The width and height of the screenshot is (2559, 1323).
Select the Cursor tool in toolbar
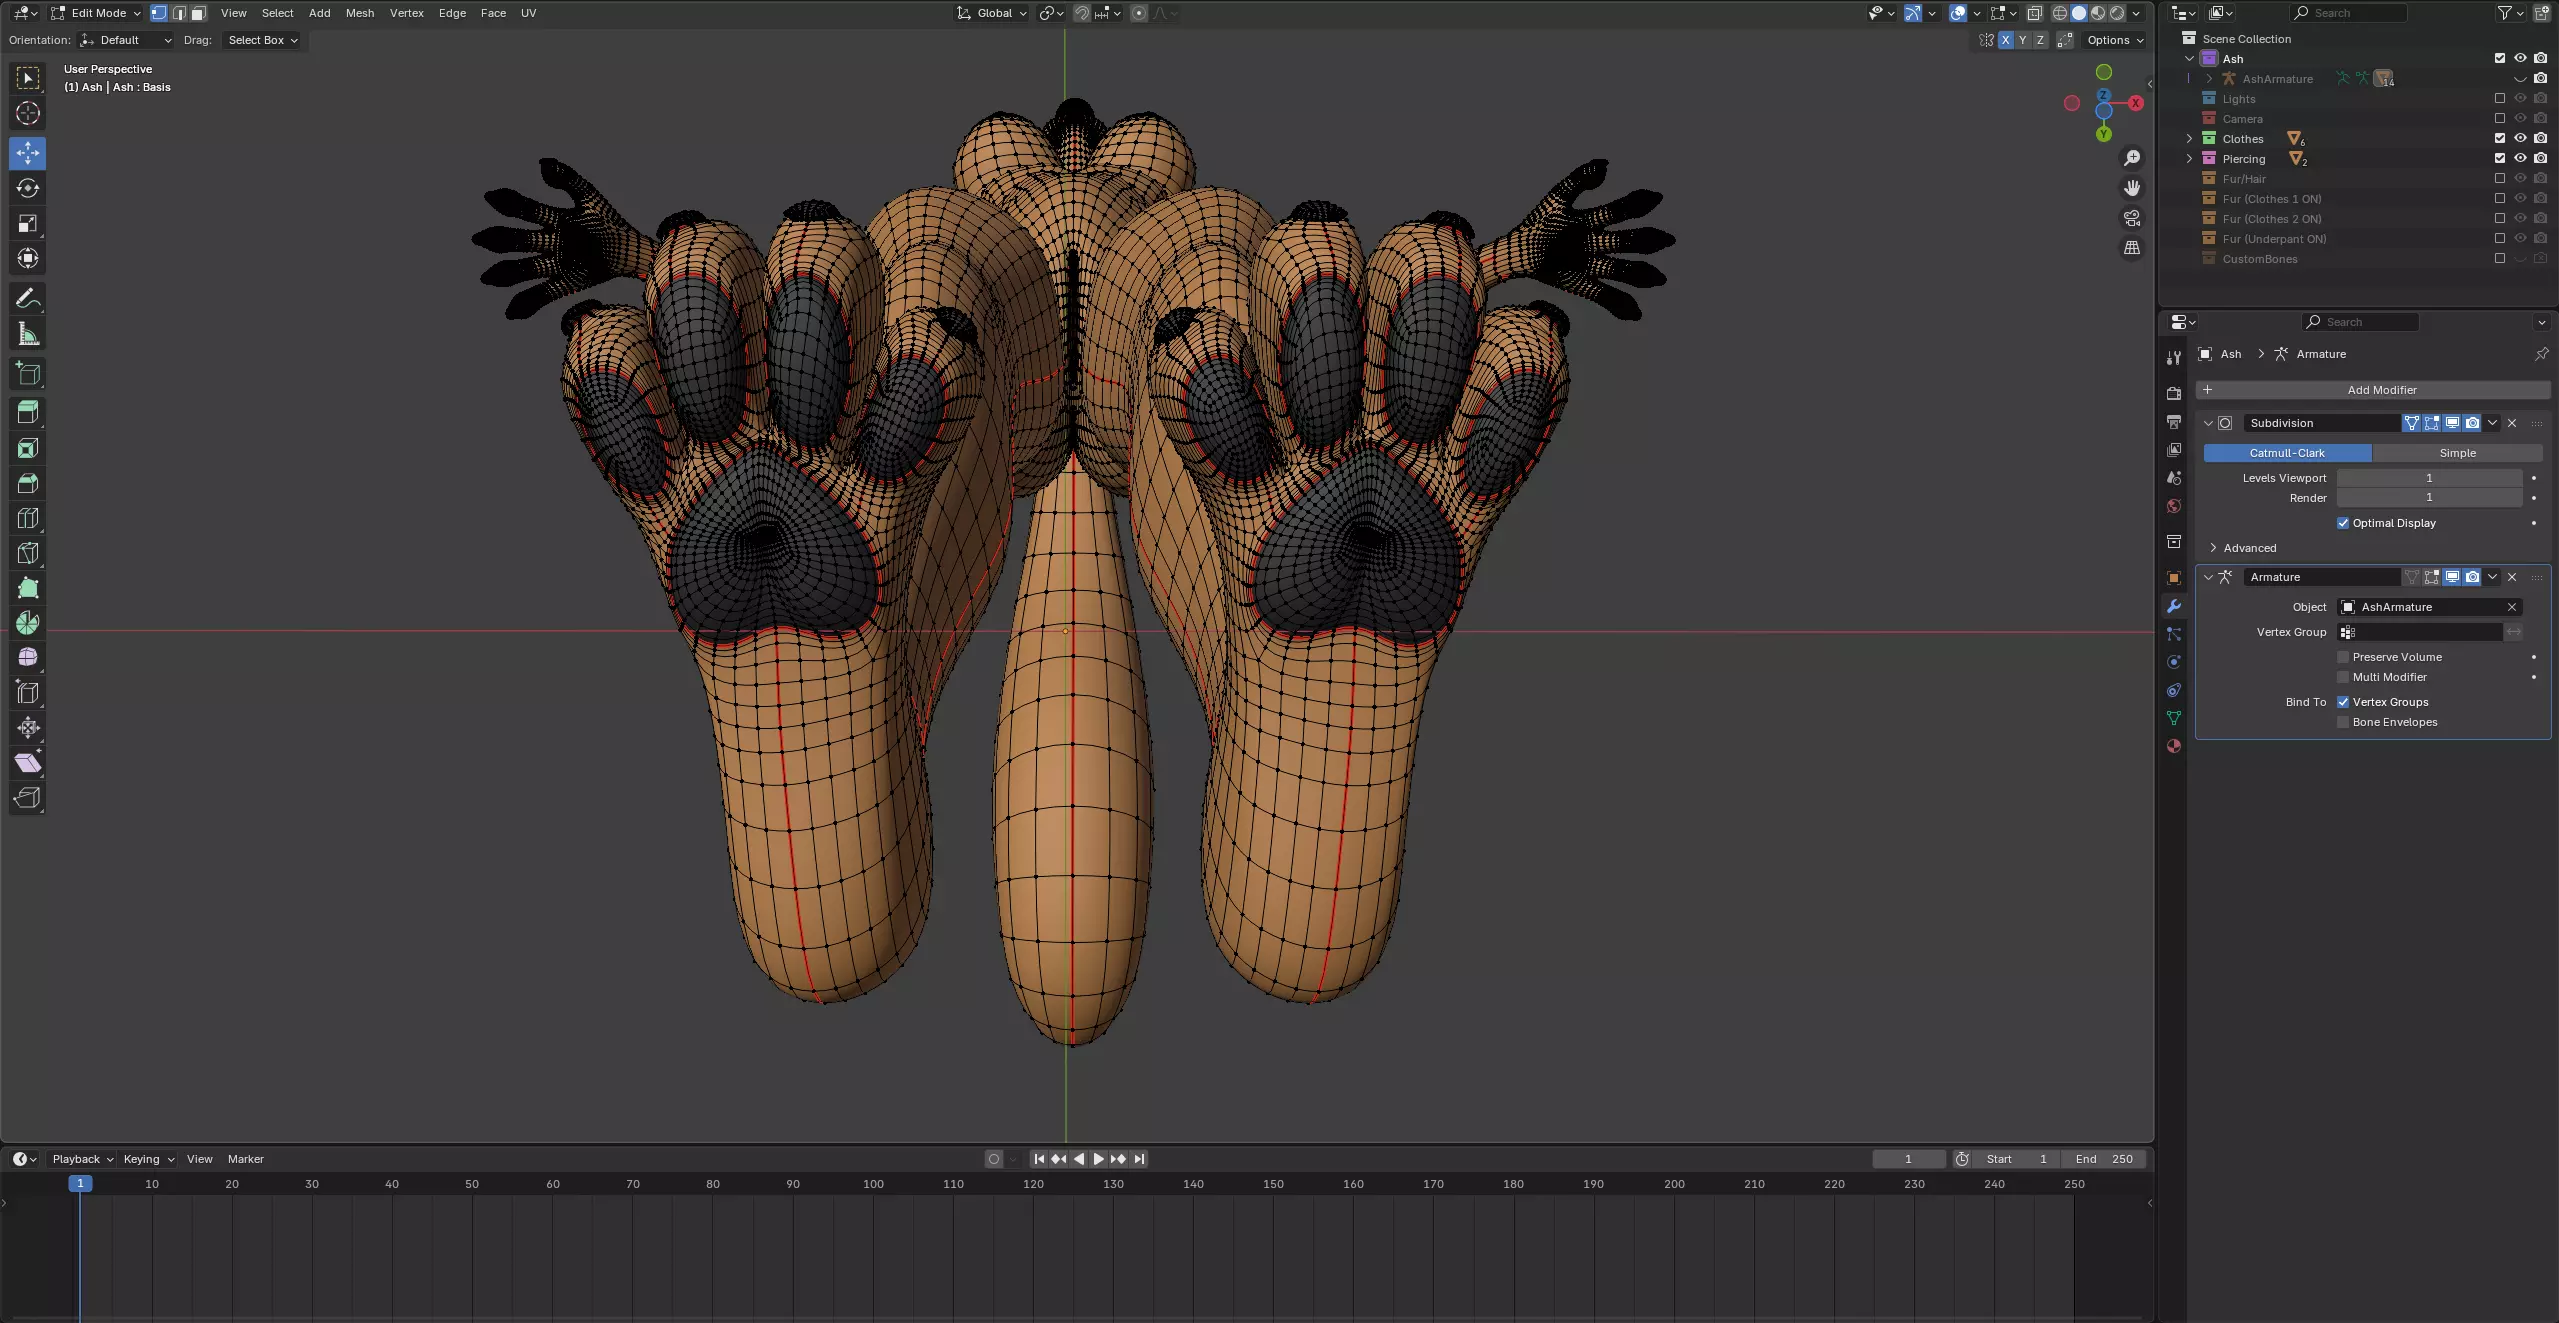(x=28, y=113)
